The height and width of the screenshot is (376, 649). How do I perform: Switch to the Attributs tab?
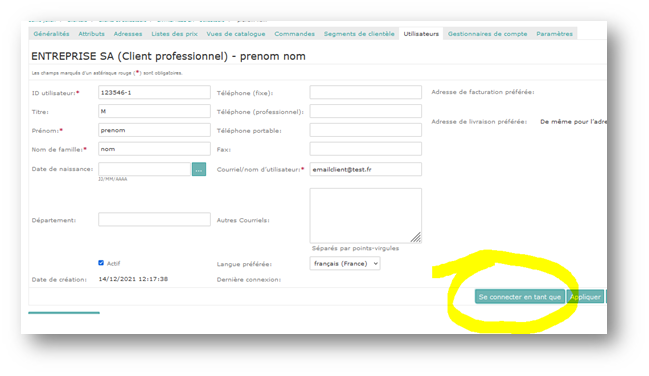point(91,34)
